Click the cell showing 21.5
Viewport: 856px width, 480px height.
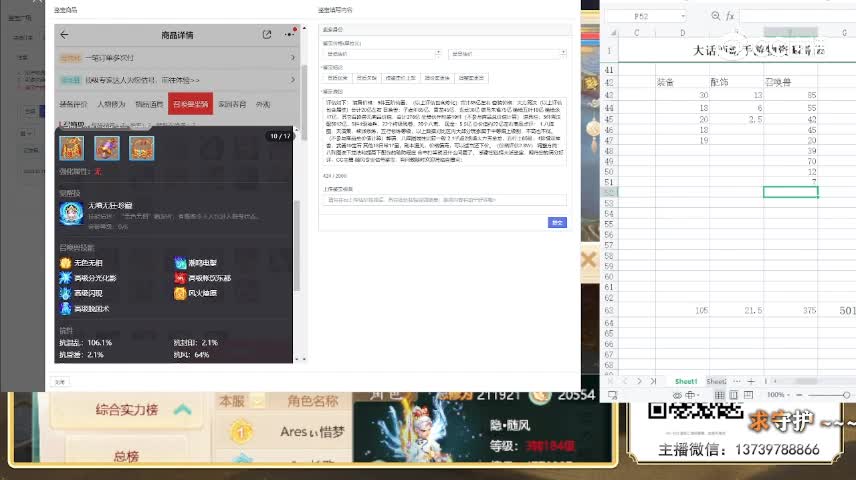click(736, 310)
